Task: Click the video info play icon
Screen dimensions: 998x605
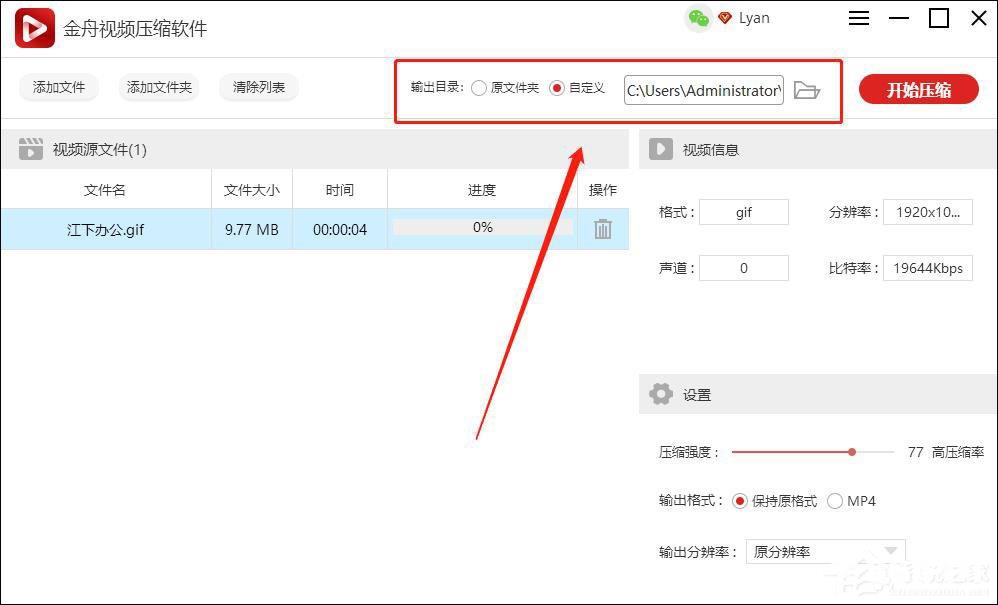Action: click(x=661, y=150)
